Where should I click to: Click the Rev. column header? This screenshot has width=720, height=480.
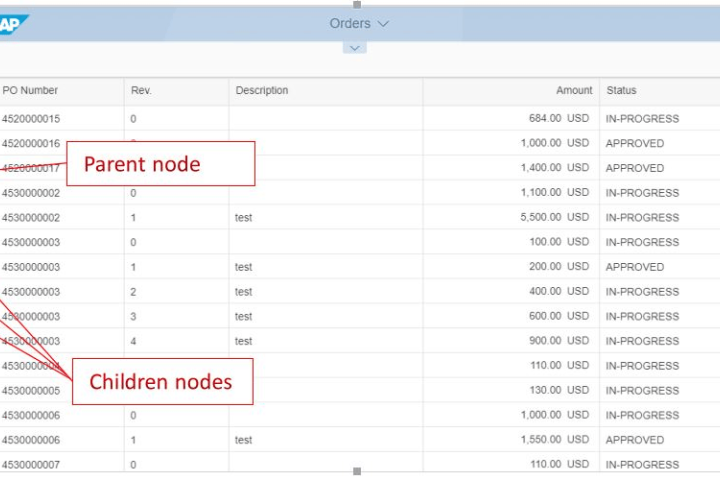point(141,91)
